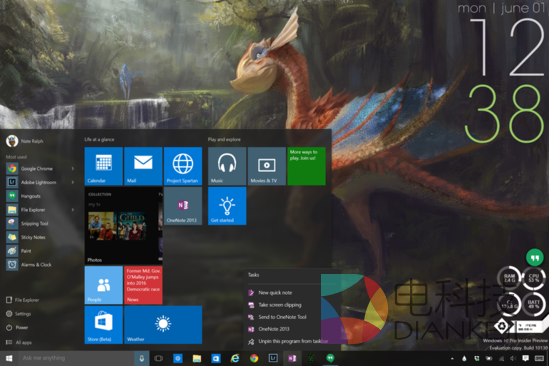Show All apps list
Screen dimensions: 549x366
pos(19,342)
